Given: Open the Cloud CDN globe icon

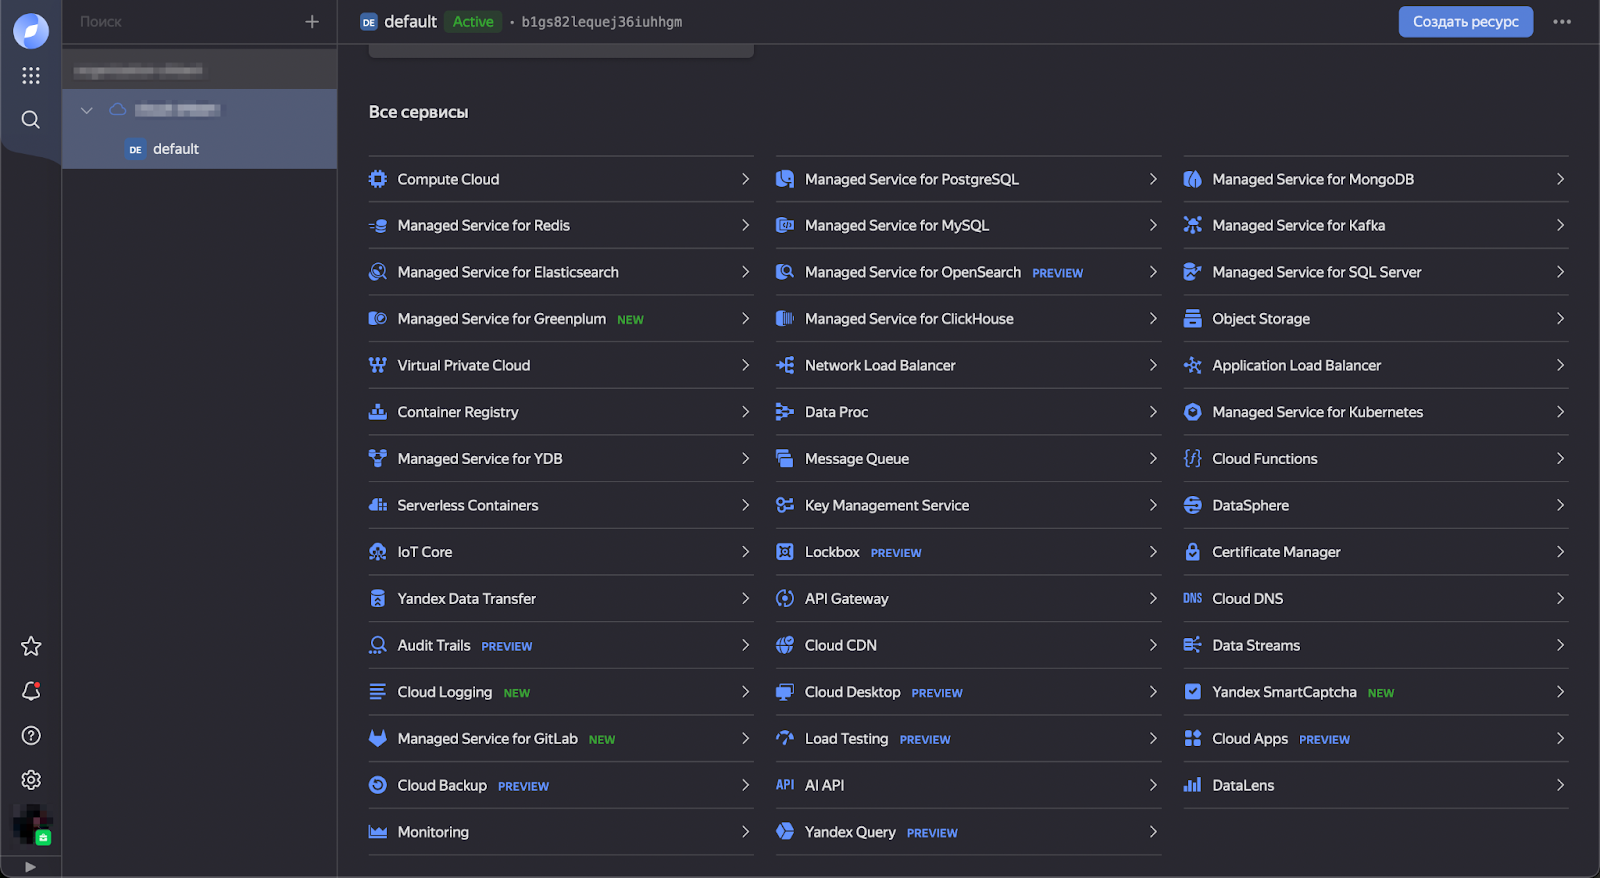Looking at the screenshot, I should (x=785, y=646).
